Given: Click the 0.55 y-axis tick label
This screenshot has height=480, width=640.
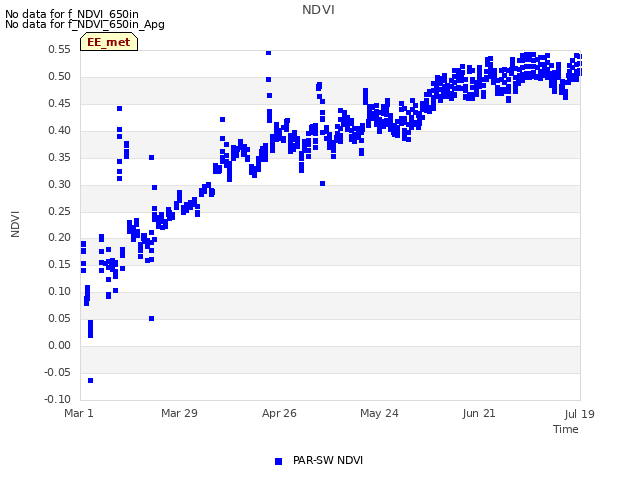Looking at the screenshot, I should point(59,49).
